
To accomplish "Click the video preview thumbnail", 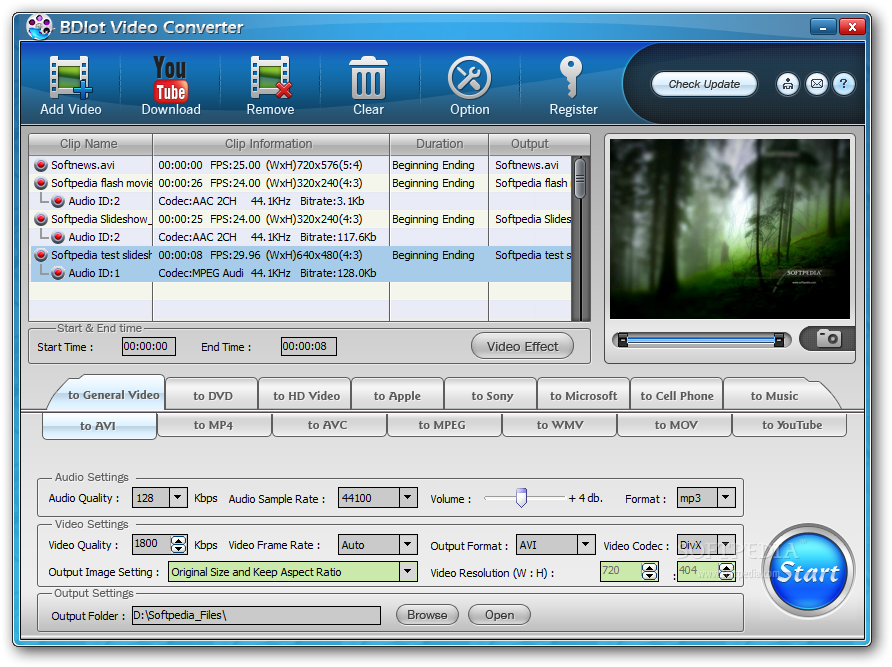I will point(730,229).
